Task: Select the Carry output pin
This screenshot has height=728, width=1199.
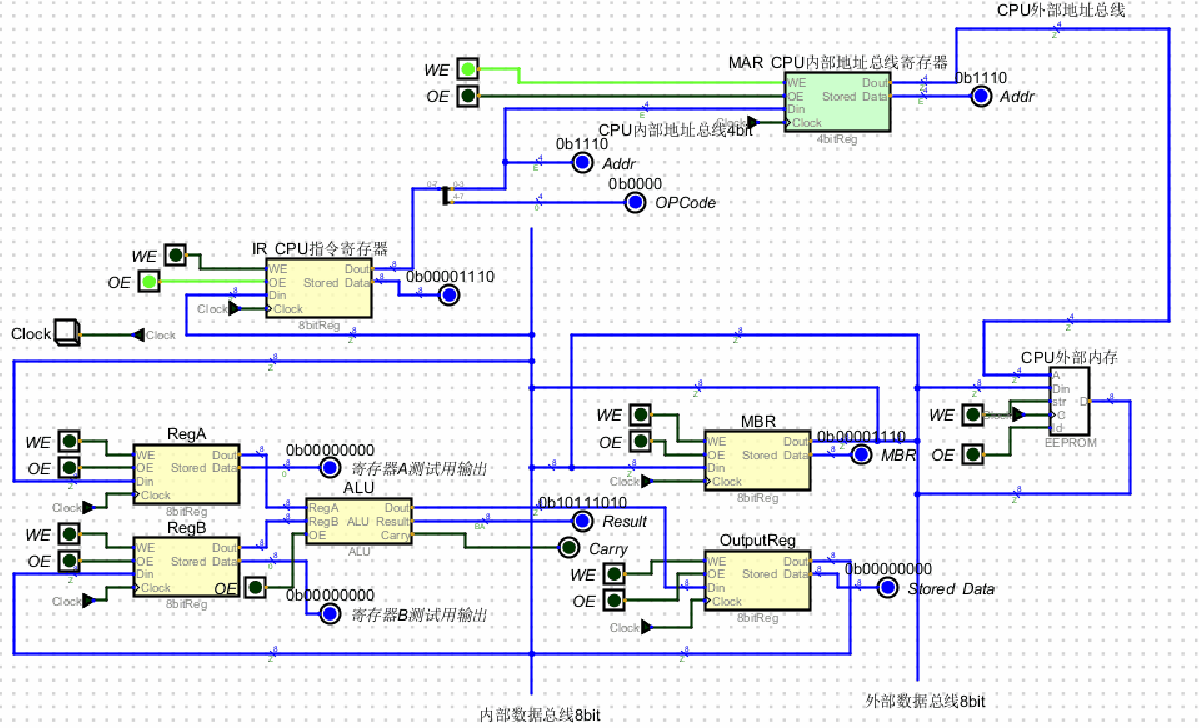Action: click(x=569, y=548)
